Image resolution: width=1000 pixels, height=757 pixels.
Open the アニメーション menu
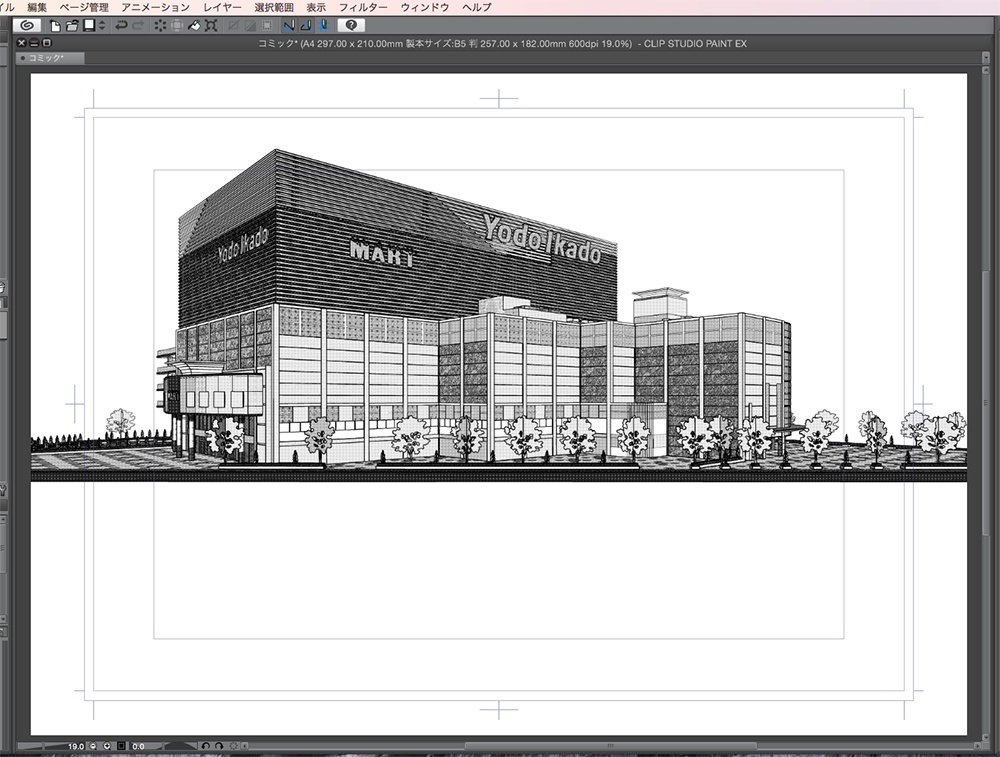pyautogui.click(x=156, y=7)
